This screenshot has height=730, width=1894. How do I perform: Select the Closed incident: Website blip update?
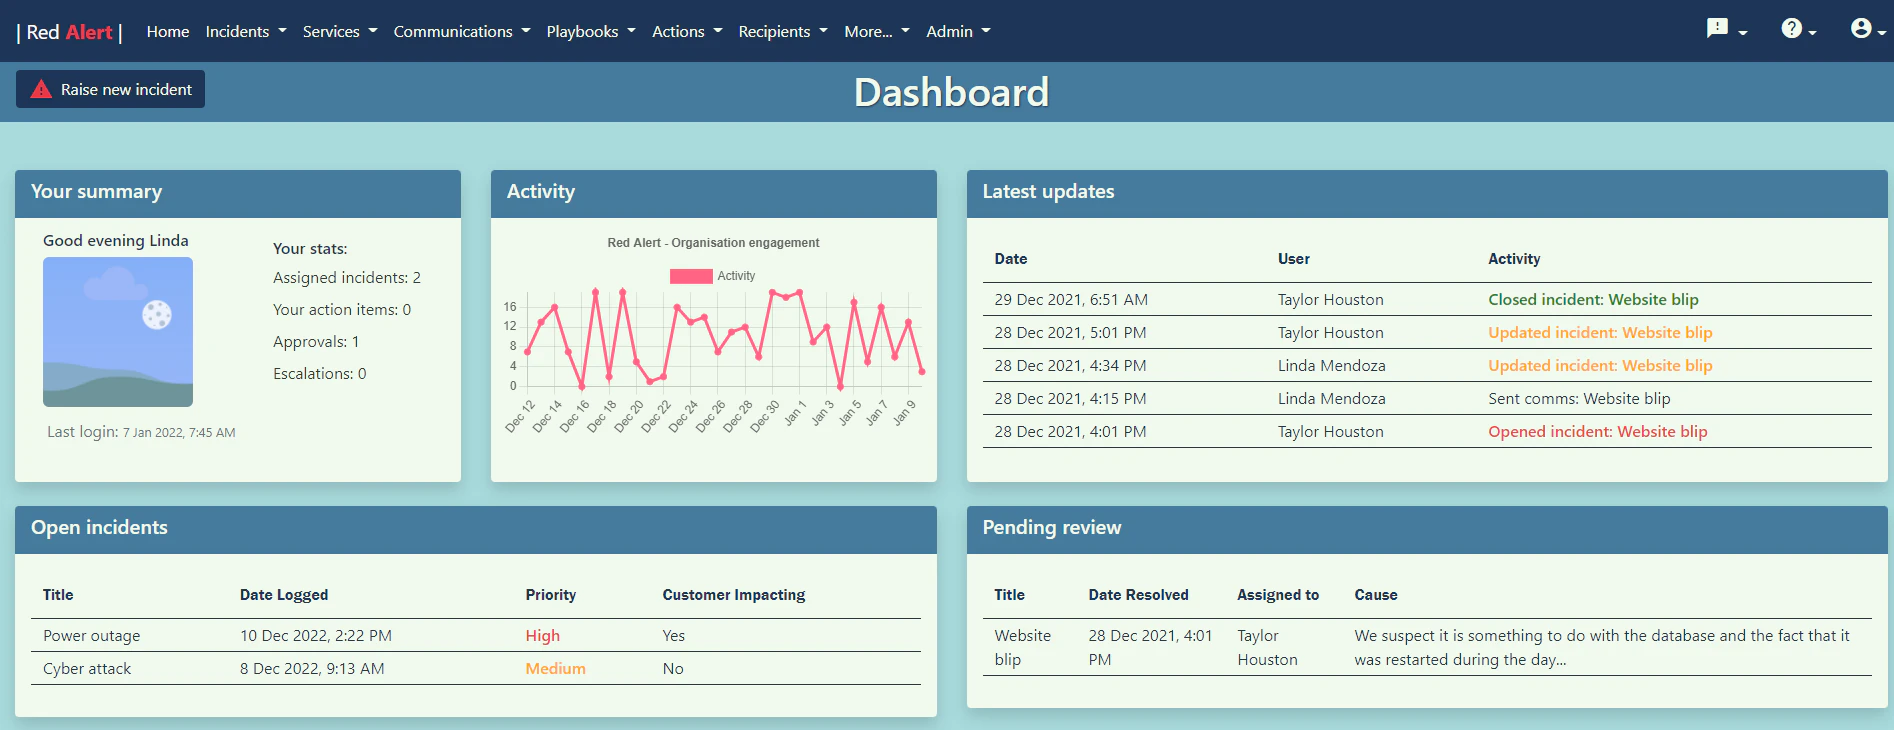pos(1592,300)
